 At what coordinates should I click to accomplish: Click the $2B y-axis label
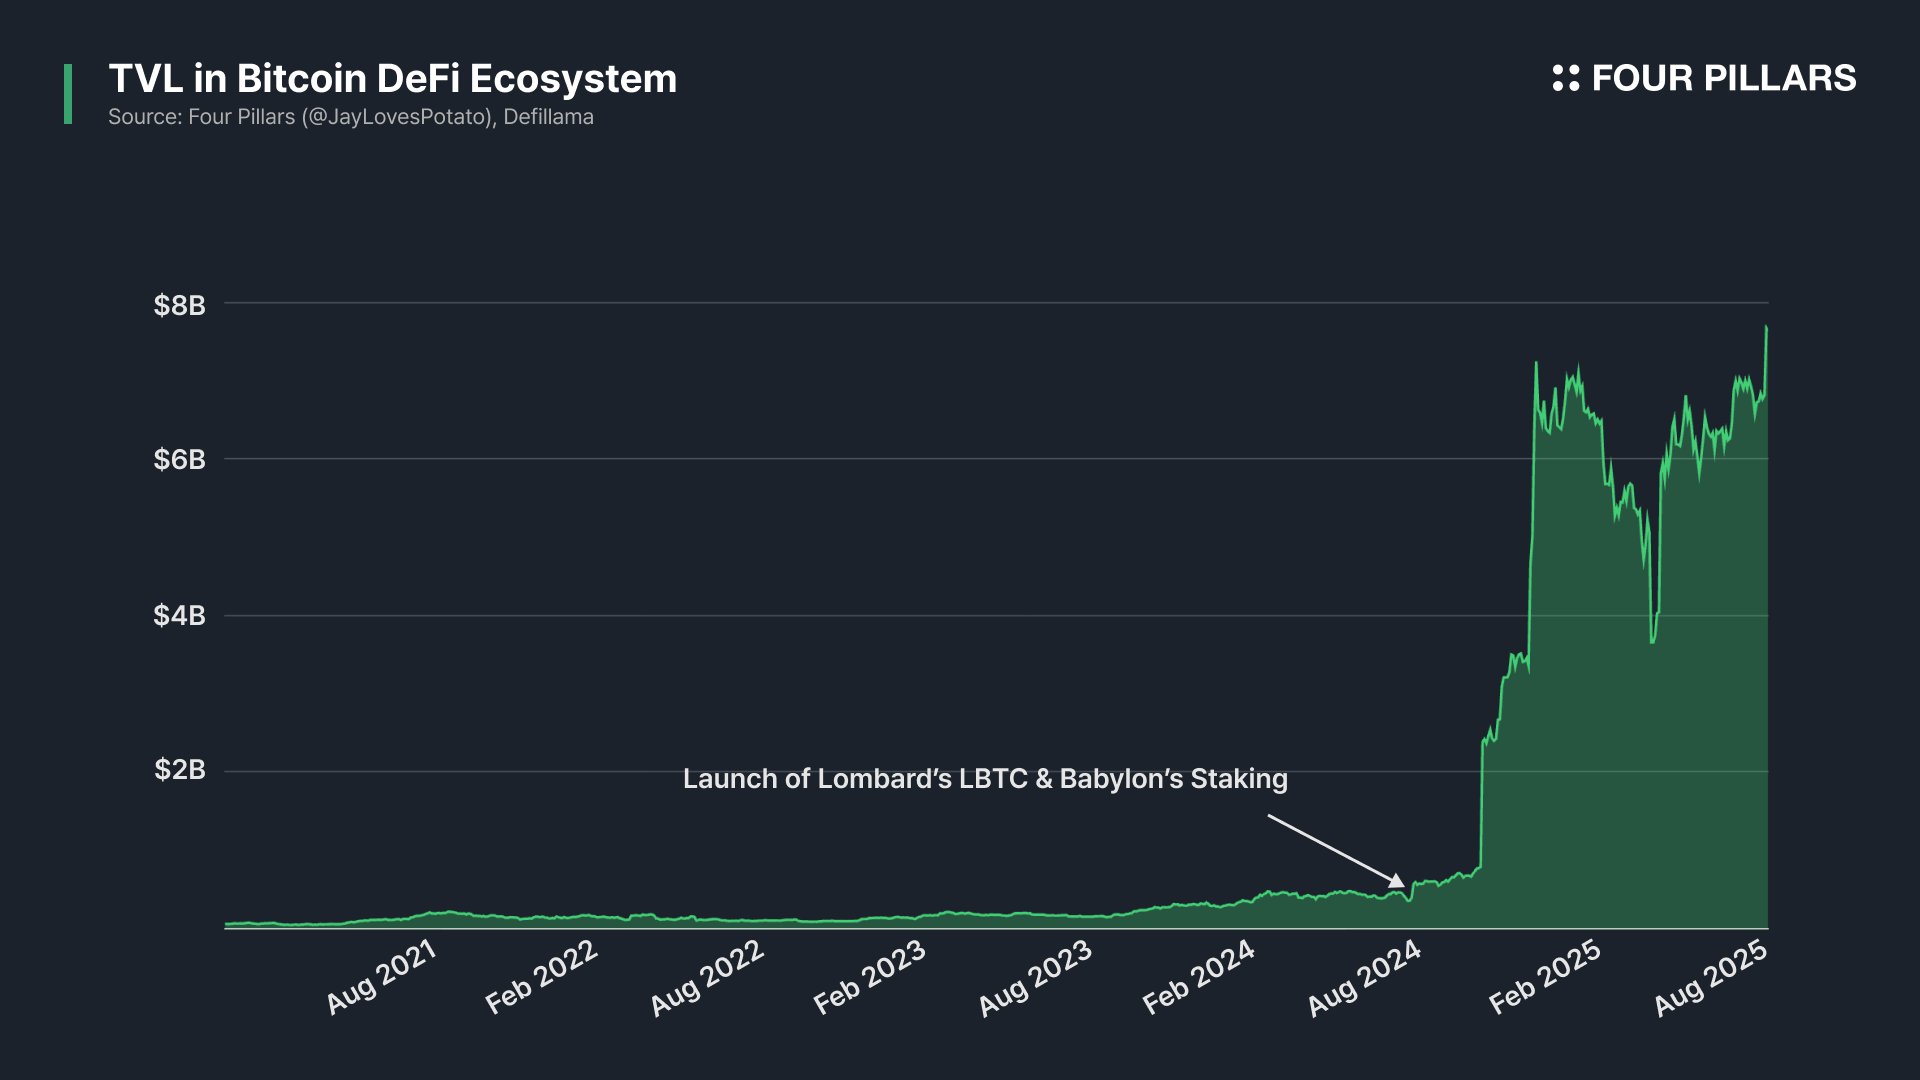179,769
